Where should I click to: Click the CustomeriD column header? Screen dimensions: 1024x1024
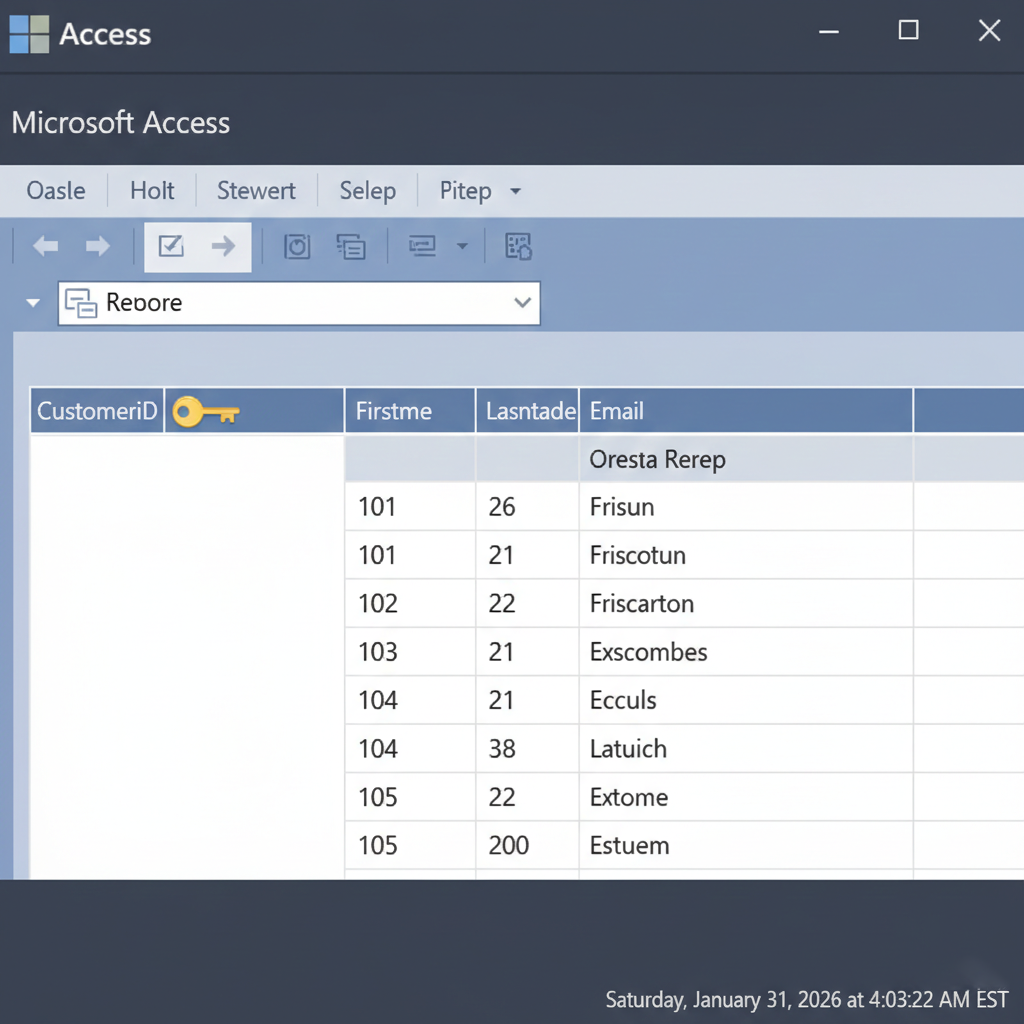[97, 411]
